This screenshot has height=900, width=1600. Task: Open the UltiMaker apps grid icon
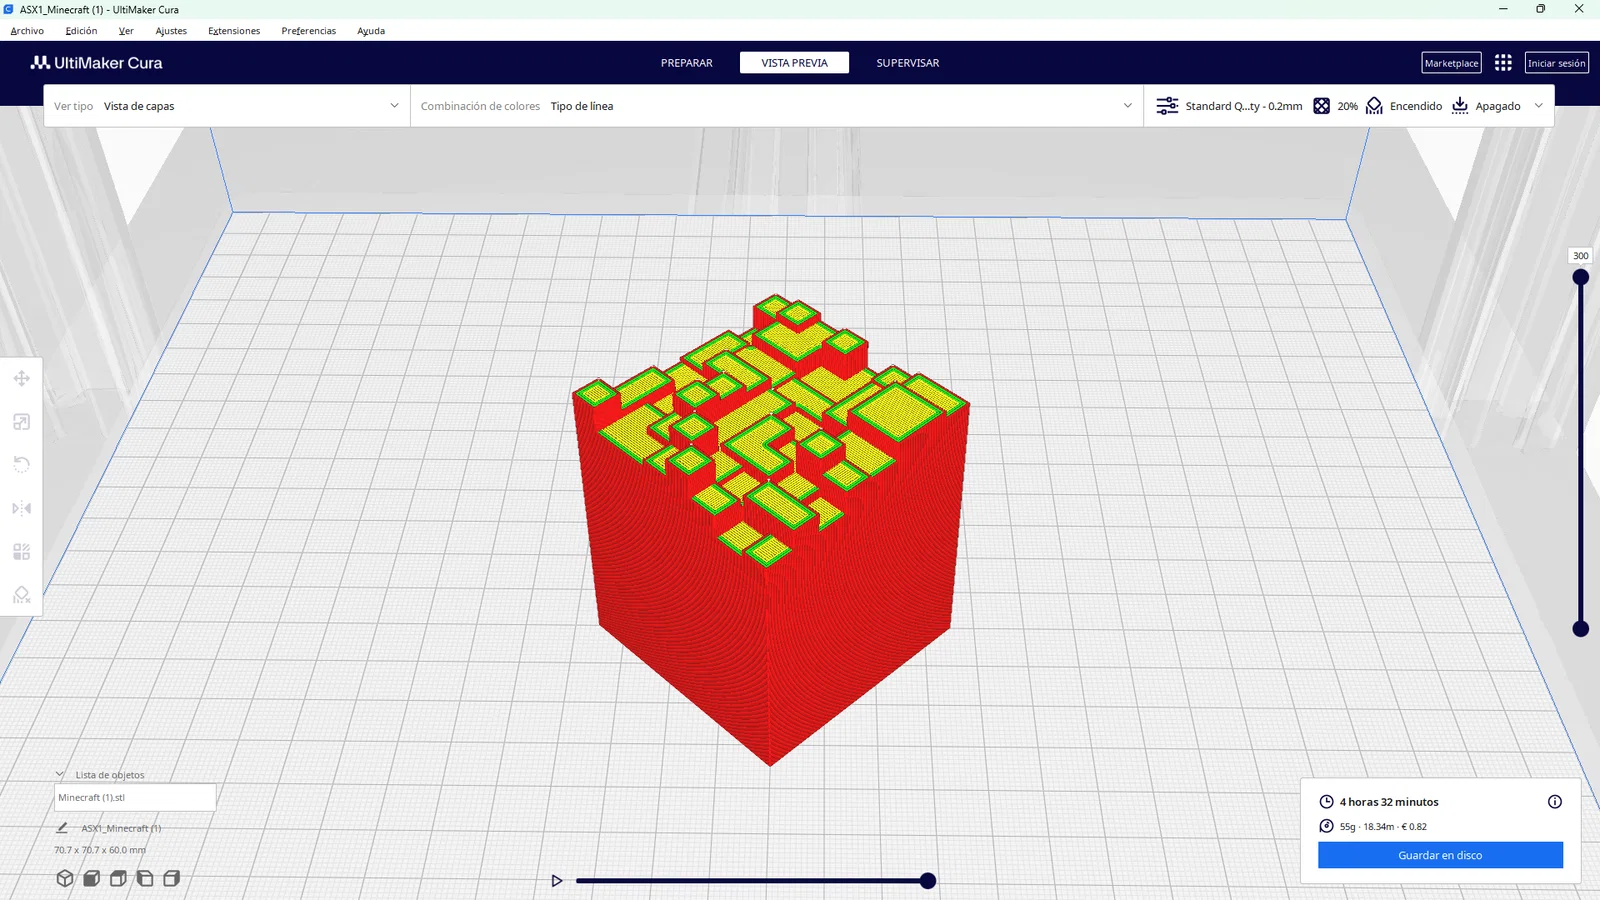[x=1503, y=63]
